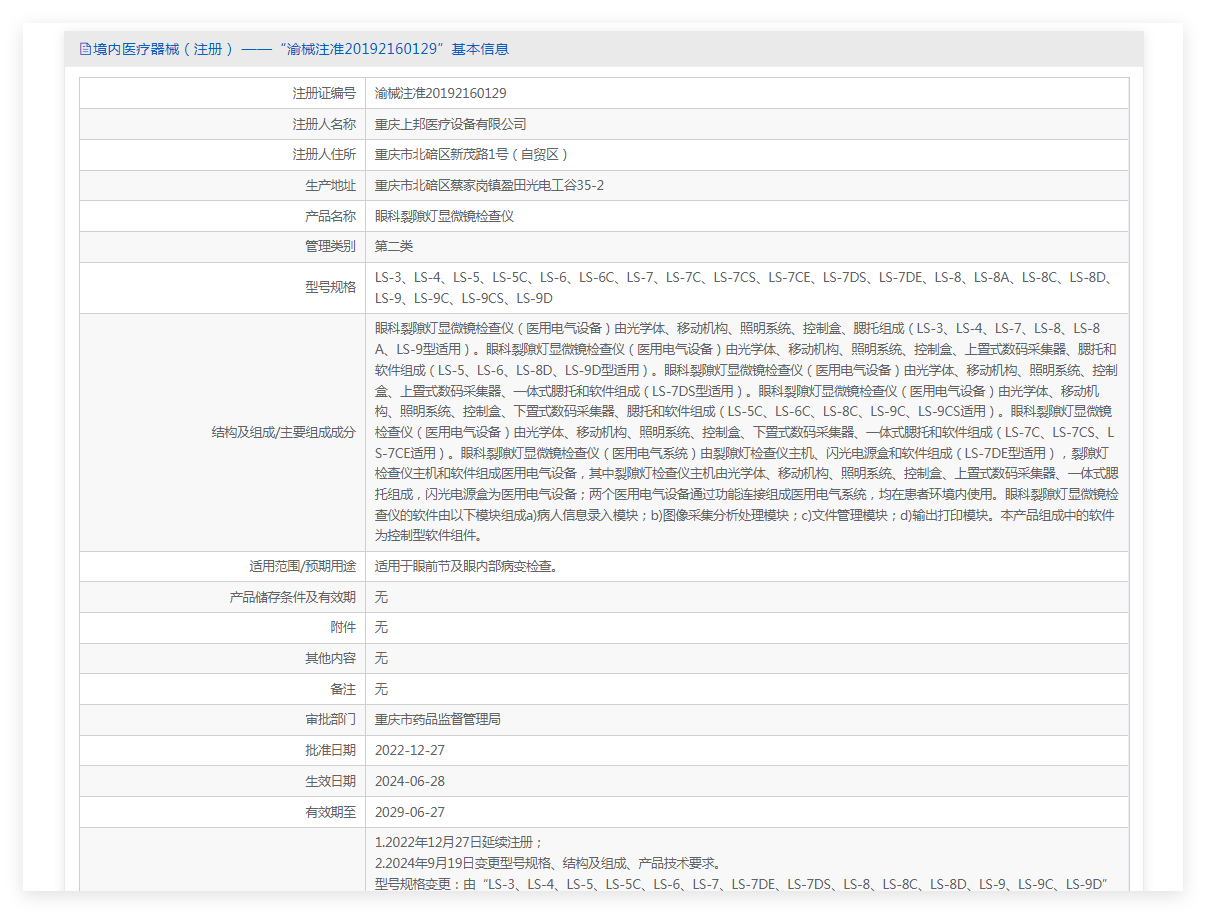Select the 产品储存条件及有效期 label cell
Screen dimensions: 1206x914
223,598
